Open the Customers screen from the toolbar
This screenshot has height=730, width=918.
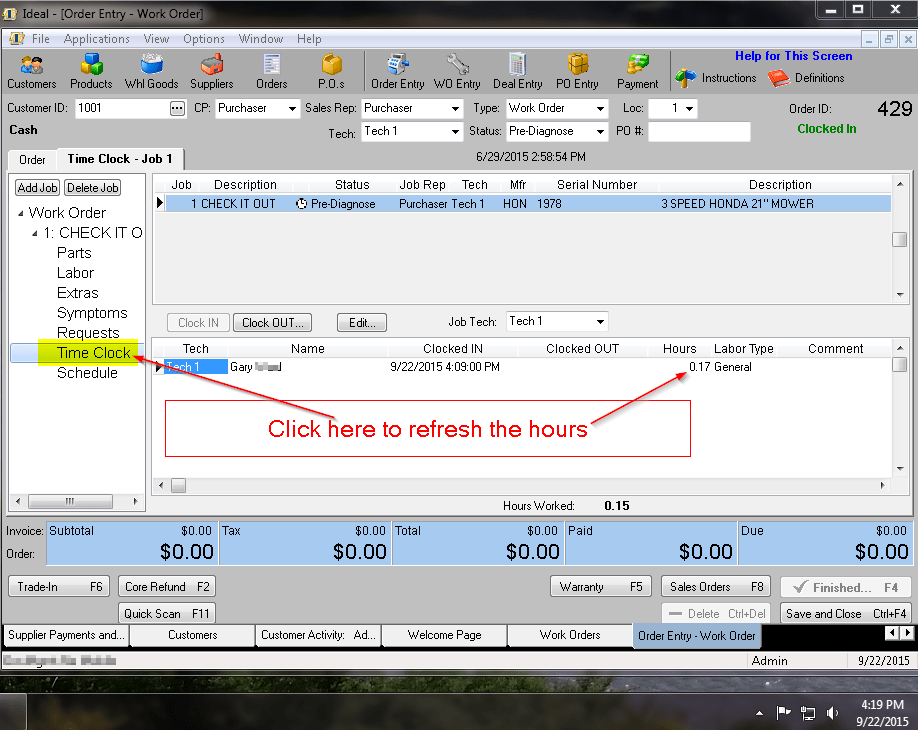point(31,70)
